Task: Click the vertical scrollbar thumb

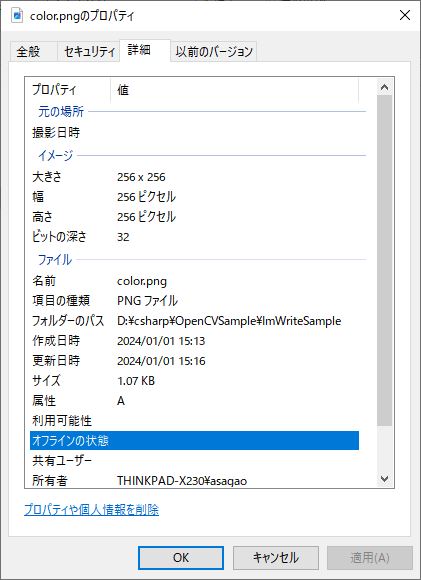Action: tap(384, 260)
